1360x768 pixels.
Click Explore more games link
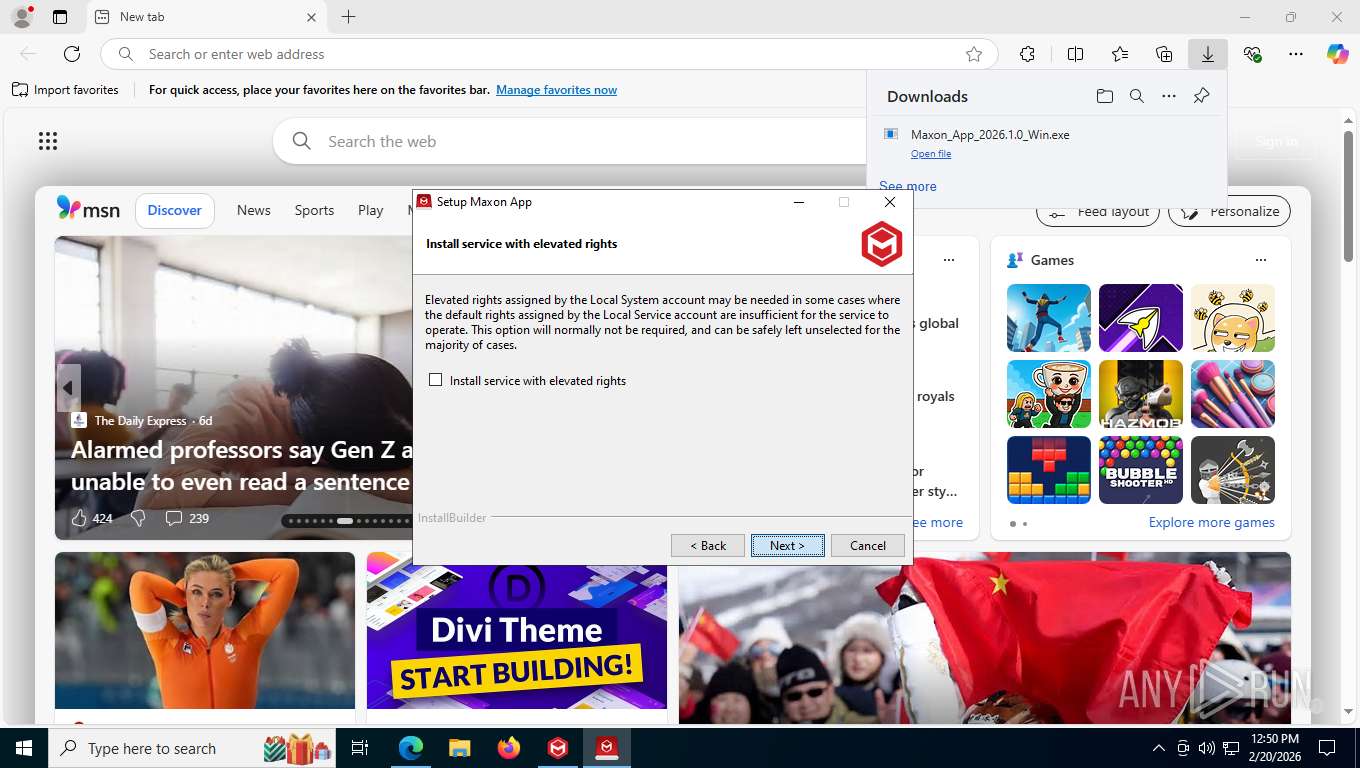click(1212, 522)
